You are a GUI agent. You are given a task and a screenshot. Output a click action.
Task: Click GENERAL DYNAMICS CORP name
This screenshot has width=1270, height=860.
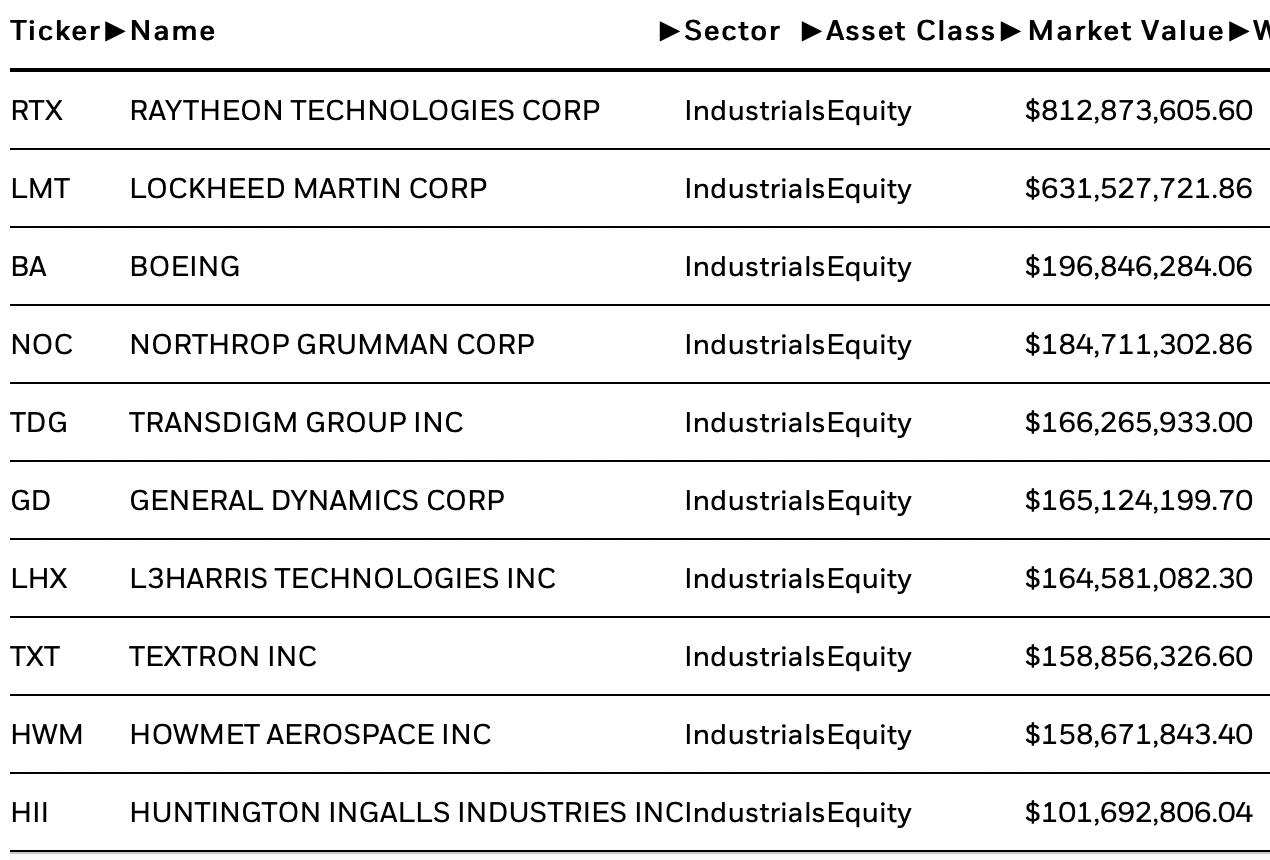(x=317, y=500)
